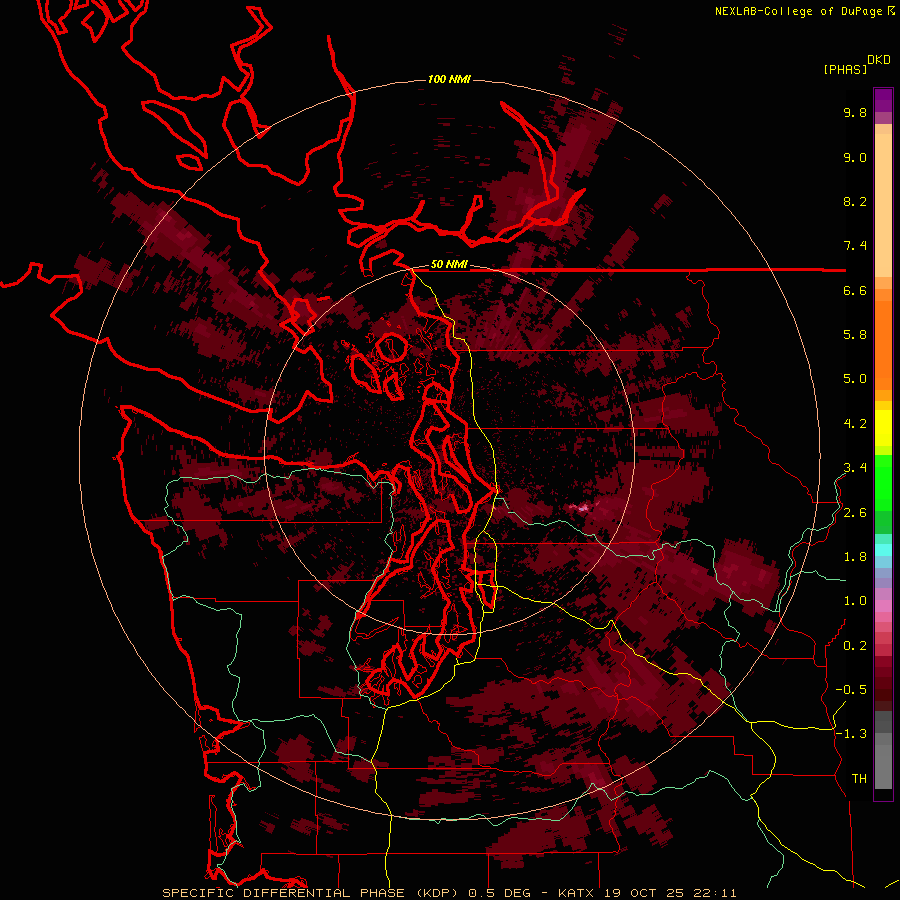Click the 50 NMI range ring label
The image size is (900, 900).
click(449, 265)
